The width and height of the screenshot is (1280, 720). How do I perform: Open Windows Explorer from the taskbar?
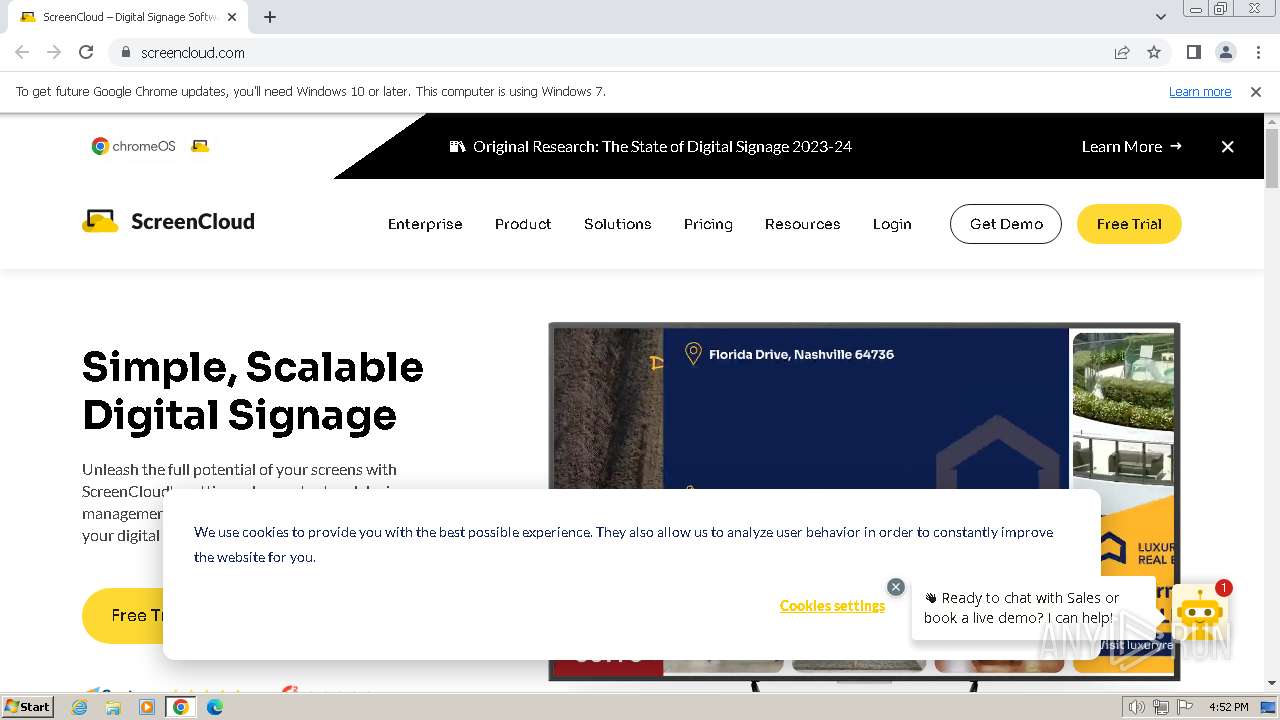113,707
